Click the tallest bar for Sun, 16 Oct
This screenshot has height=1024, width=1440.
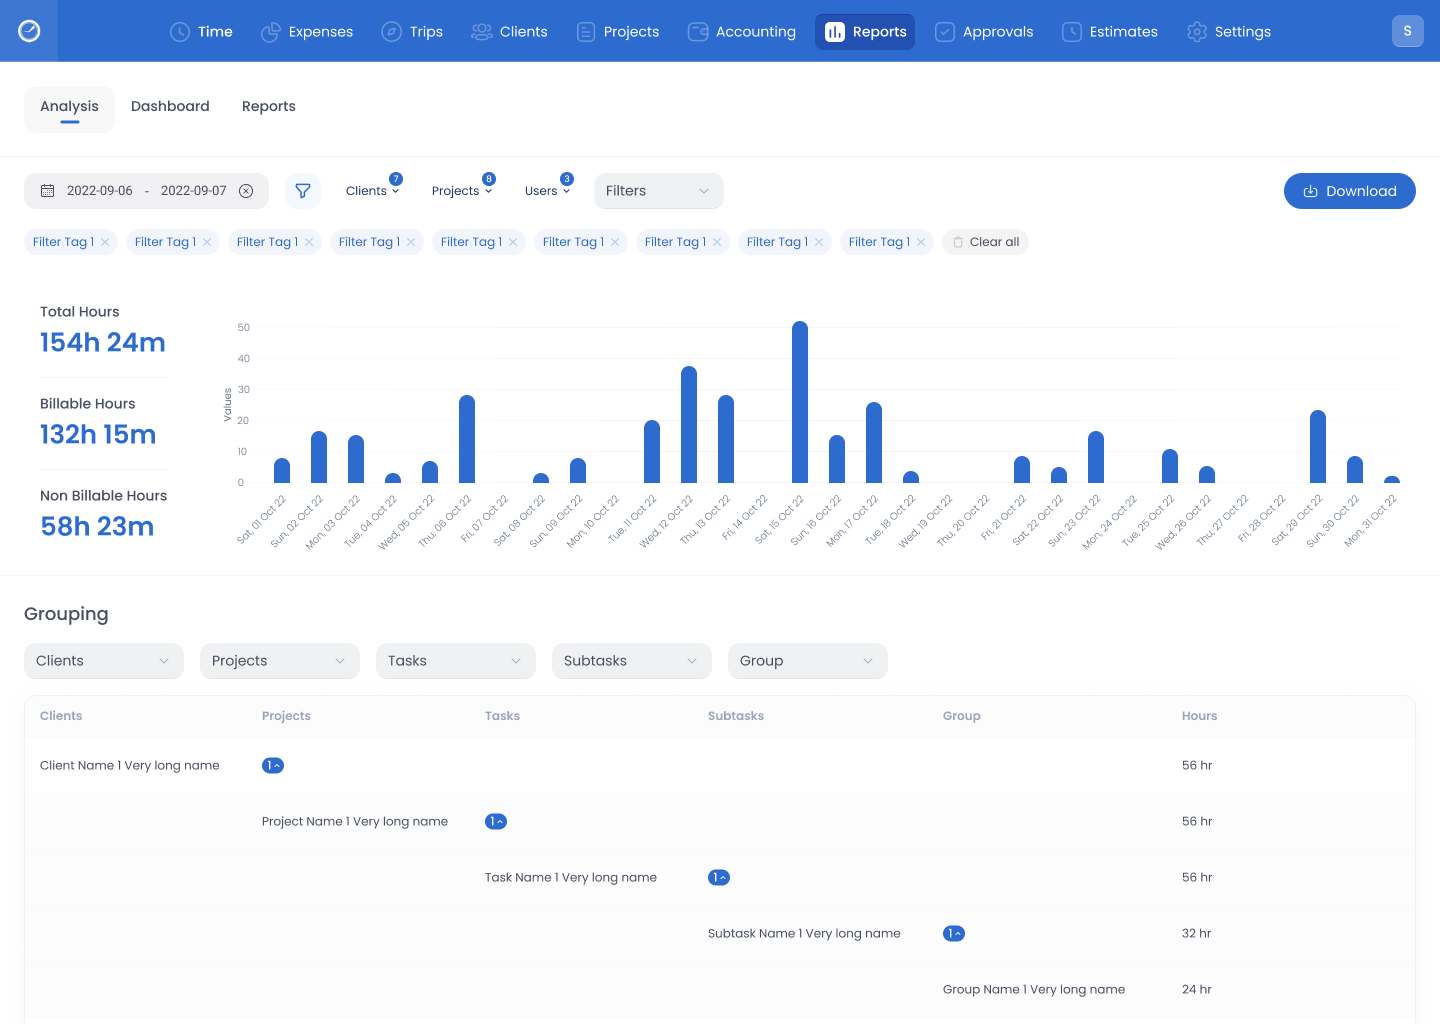(x=800, y=402)
